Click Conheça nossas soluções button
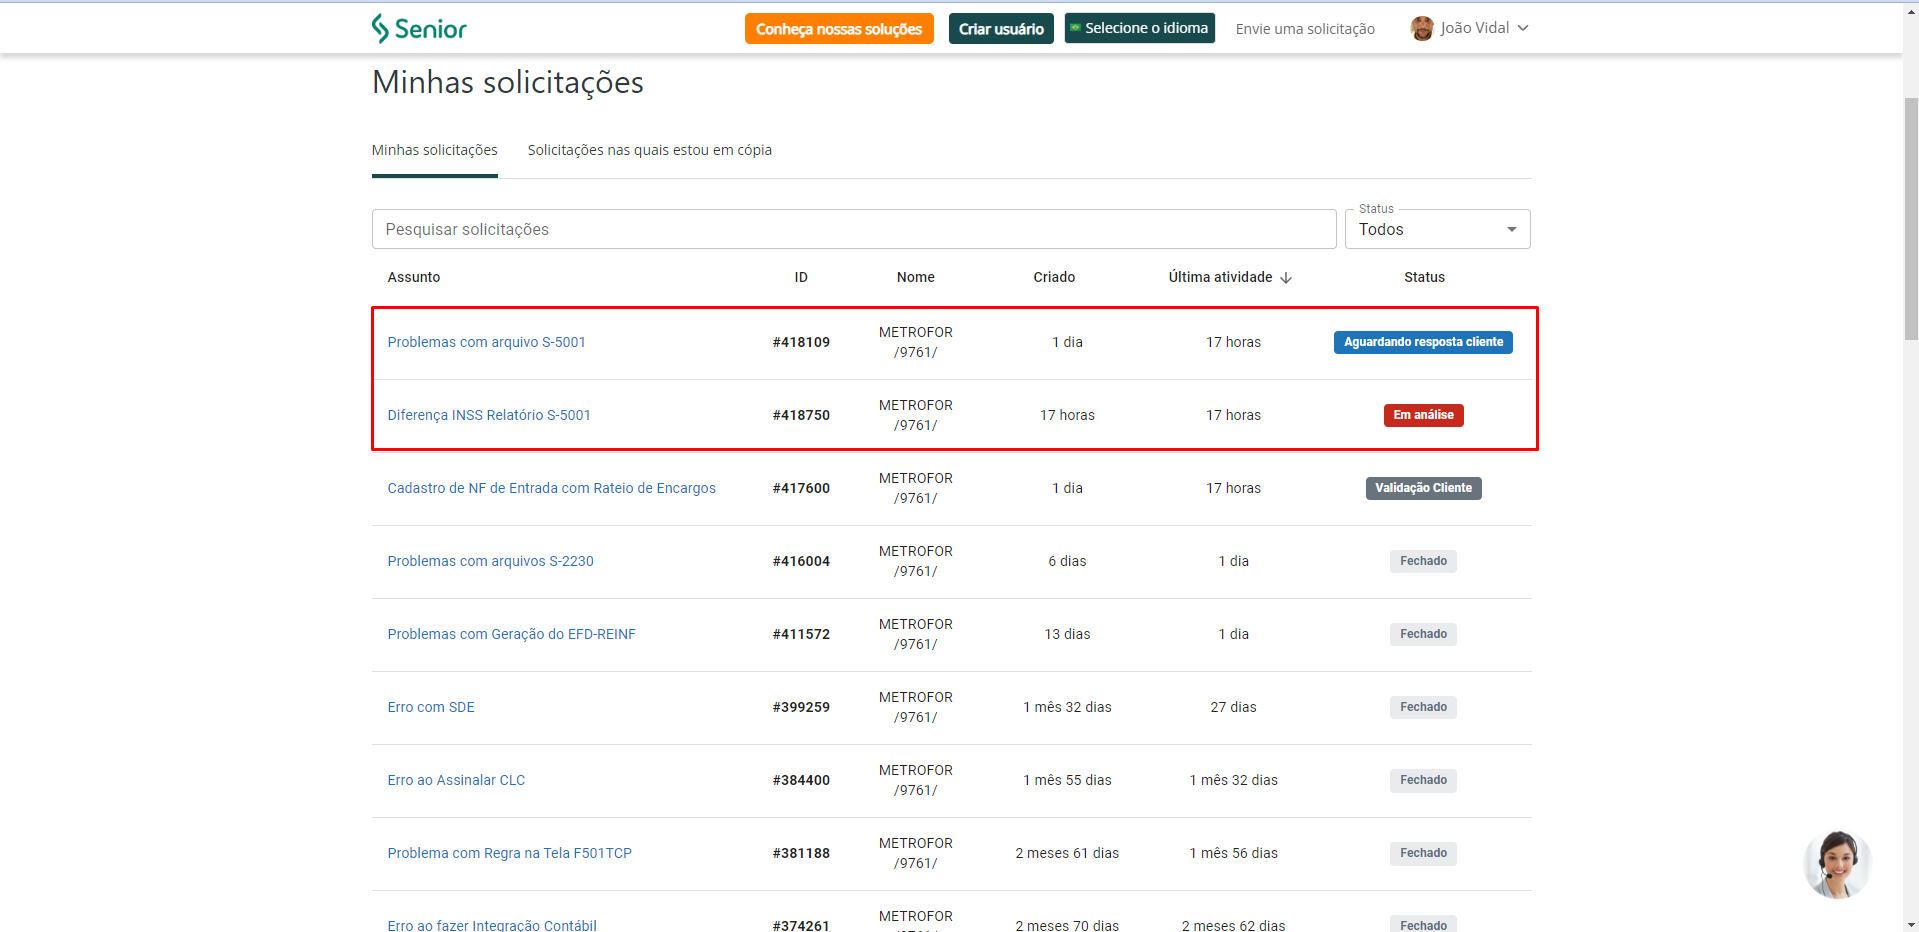 (x=839, y=29)
